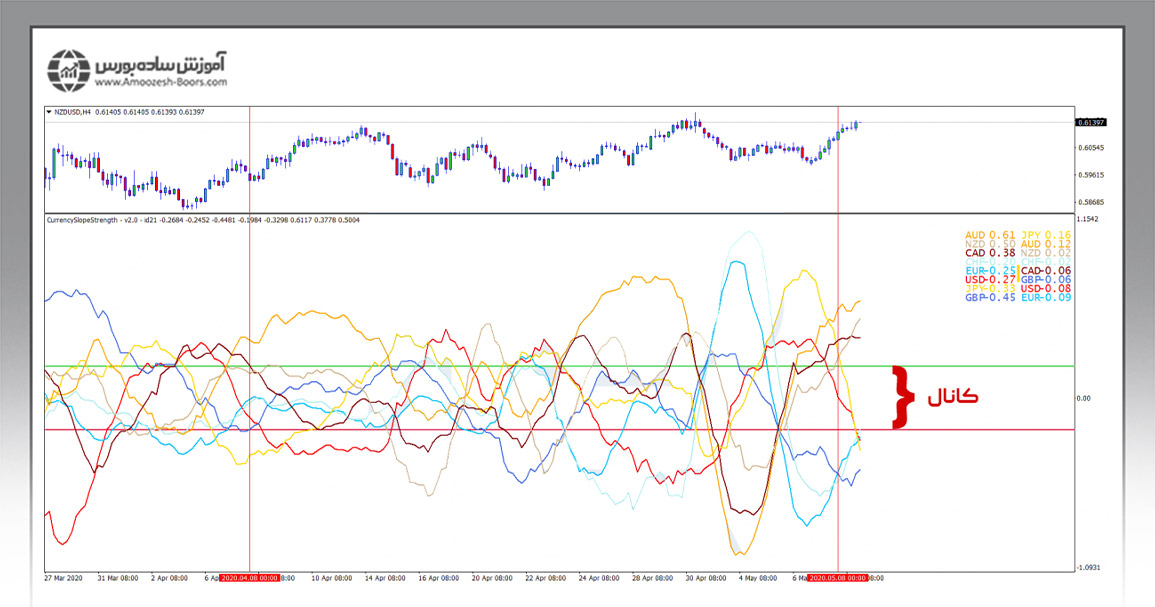Click the Amoozesh-Boors globe logo icon
The height and width of the screenshot is (607, 1155).
(69, 70)
